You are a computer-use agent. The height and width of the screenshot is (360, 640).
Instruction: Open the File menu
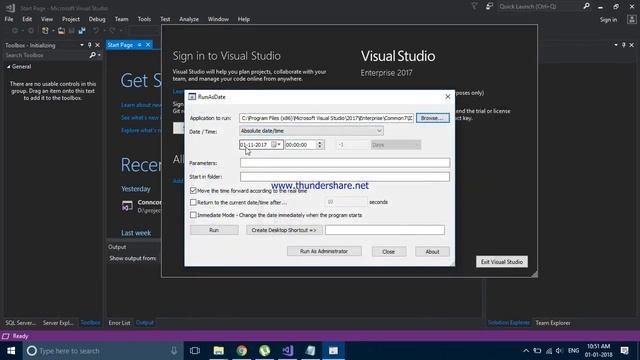point(9,19)
